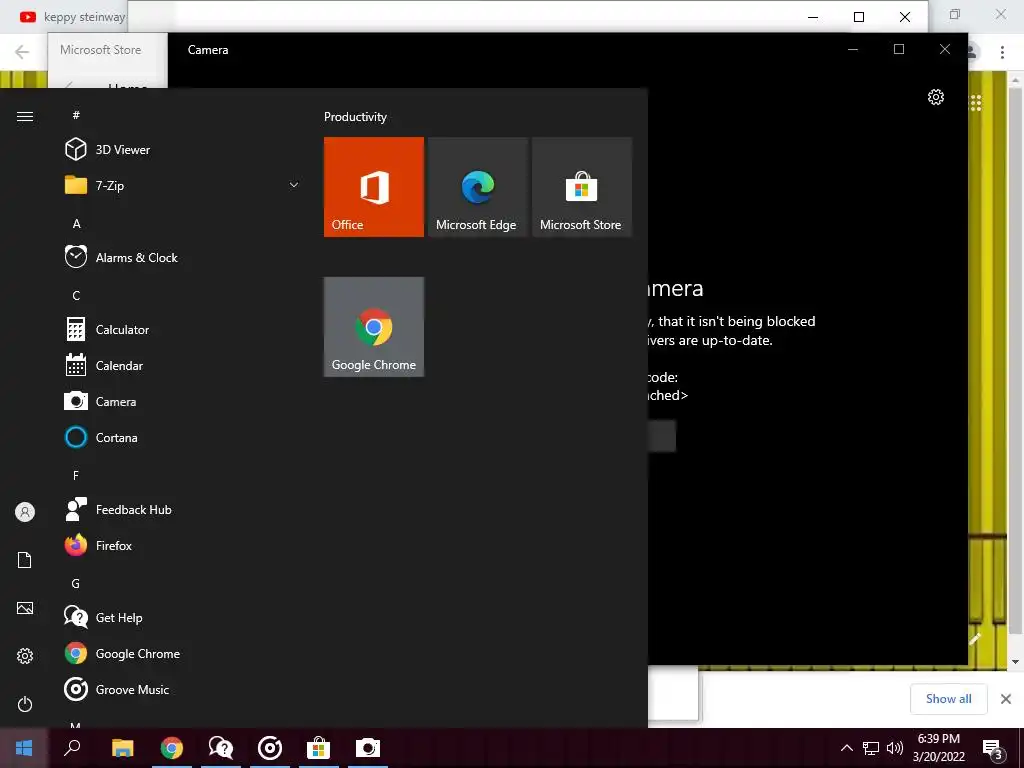Launch Alarms & Clock app
Viewport: 1024px width, 768px height.
[x=183, y=257]
